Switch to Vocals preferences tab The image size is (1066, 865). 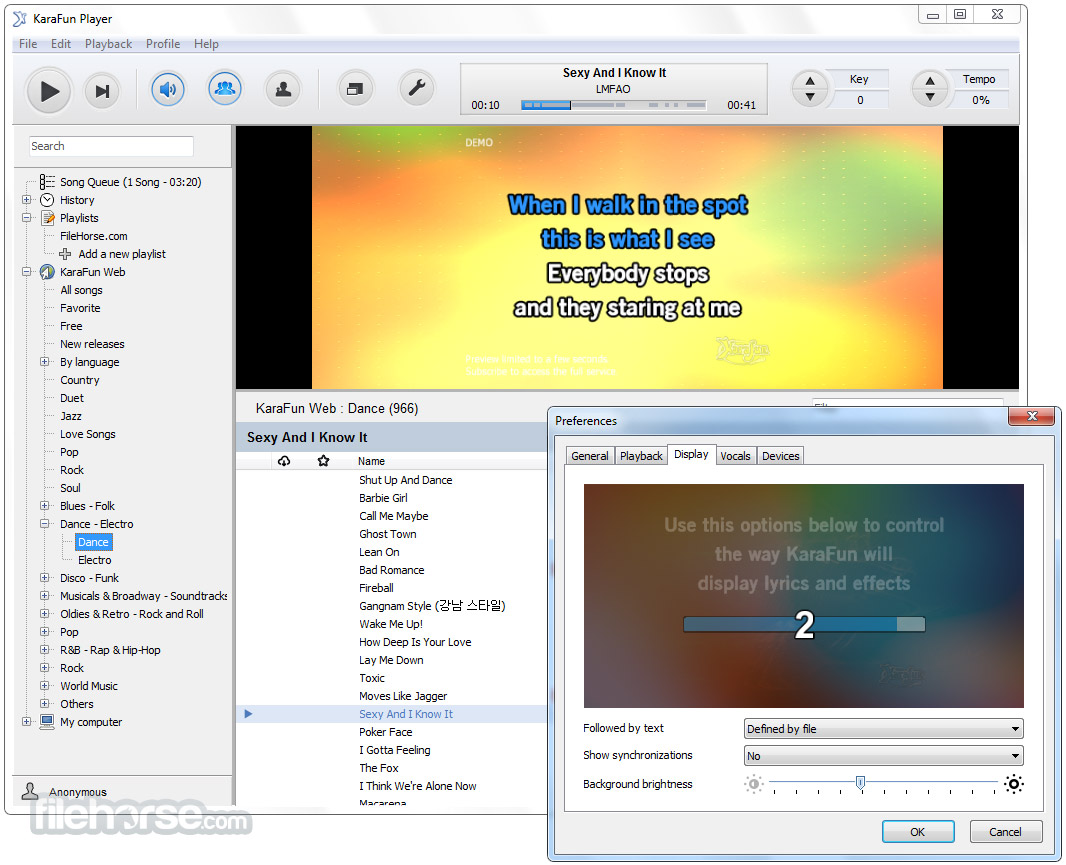[735, 456]
